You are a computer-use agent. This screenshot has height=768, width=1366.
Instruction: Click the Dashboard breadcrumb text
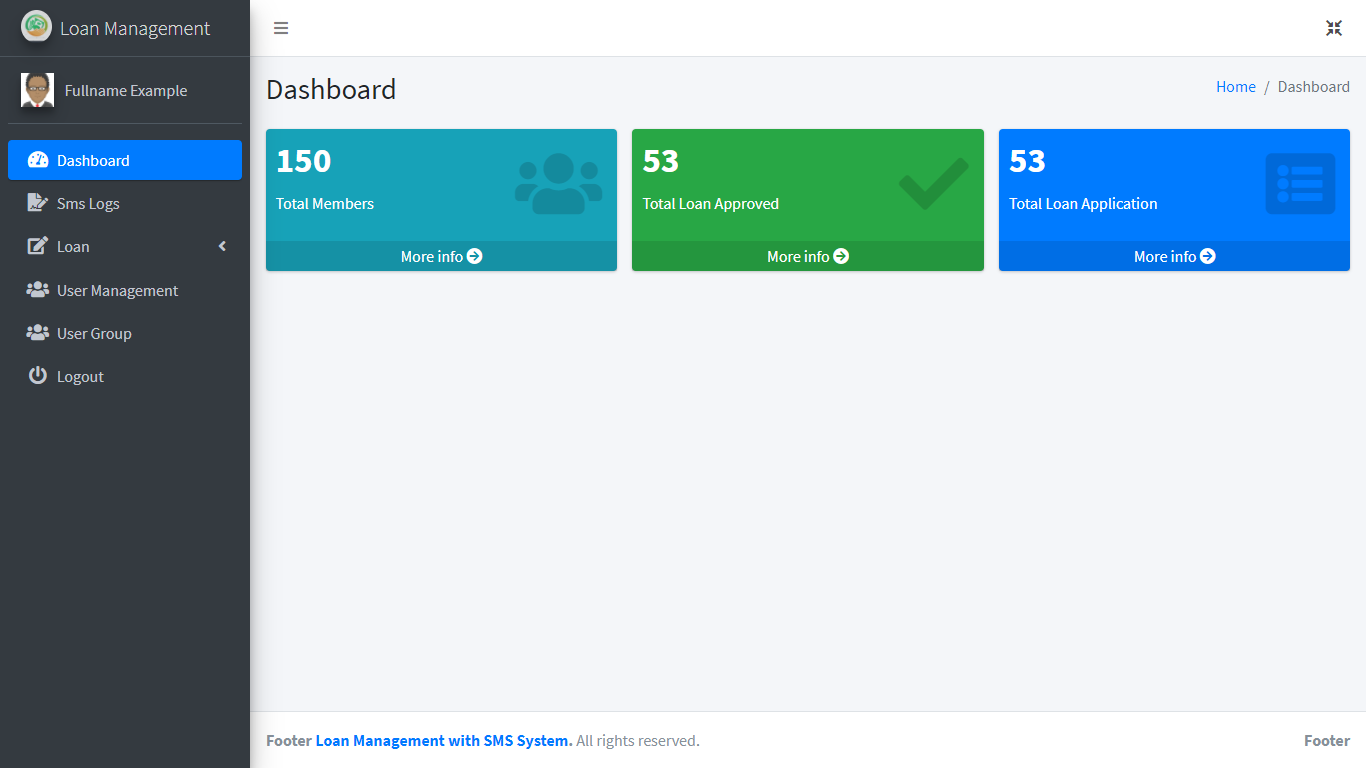pyautogui.click(x=1314, y=87)
